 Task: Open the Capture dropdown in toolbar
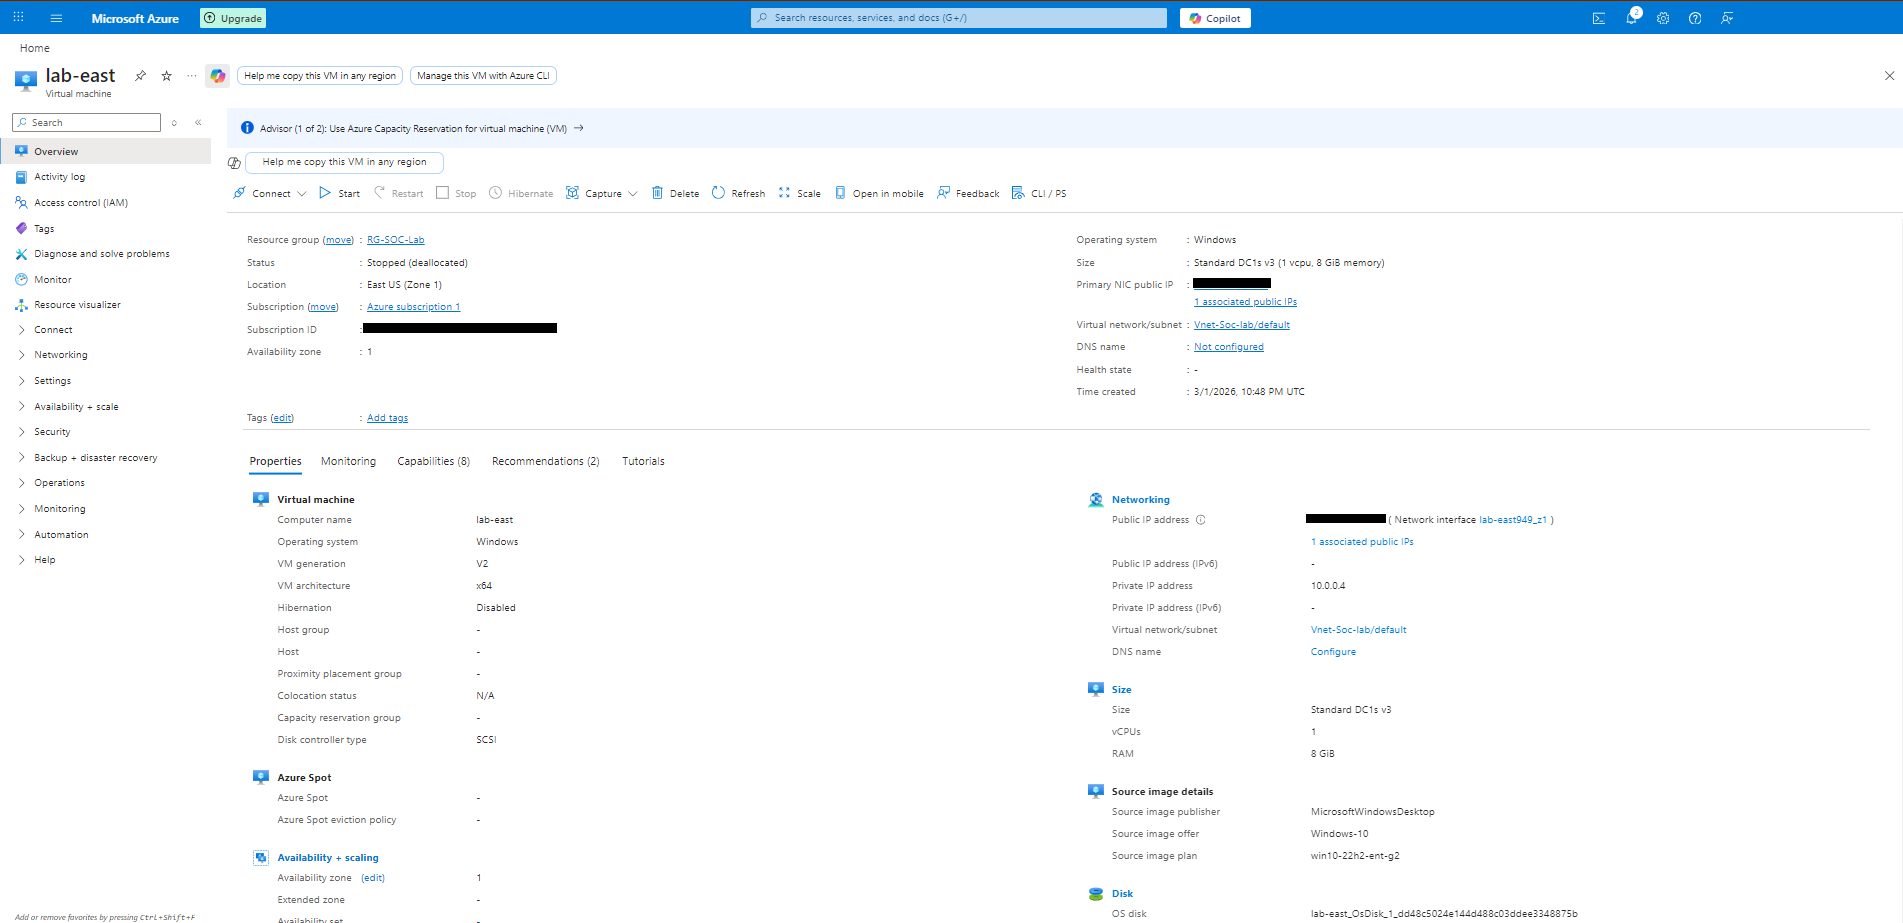point(602,193)
